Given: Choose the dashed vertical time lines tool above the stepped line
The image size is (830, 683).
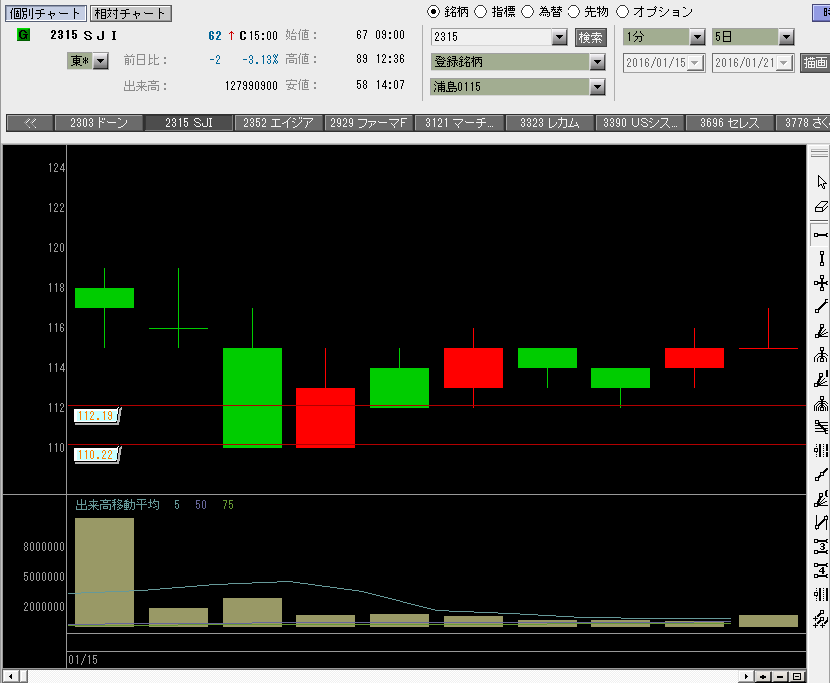Looking at the screenshot, I should pyautogui.click(x=821, y=451).
